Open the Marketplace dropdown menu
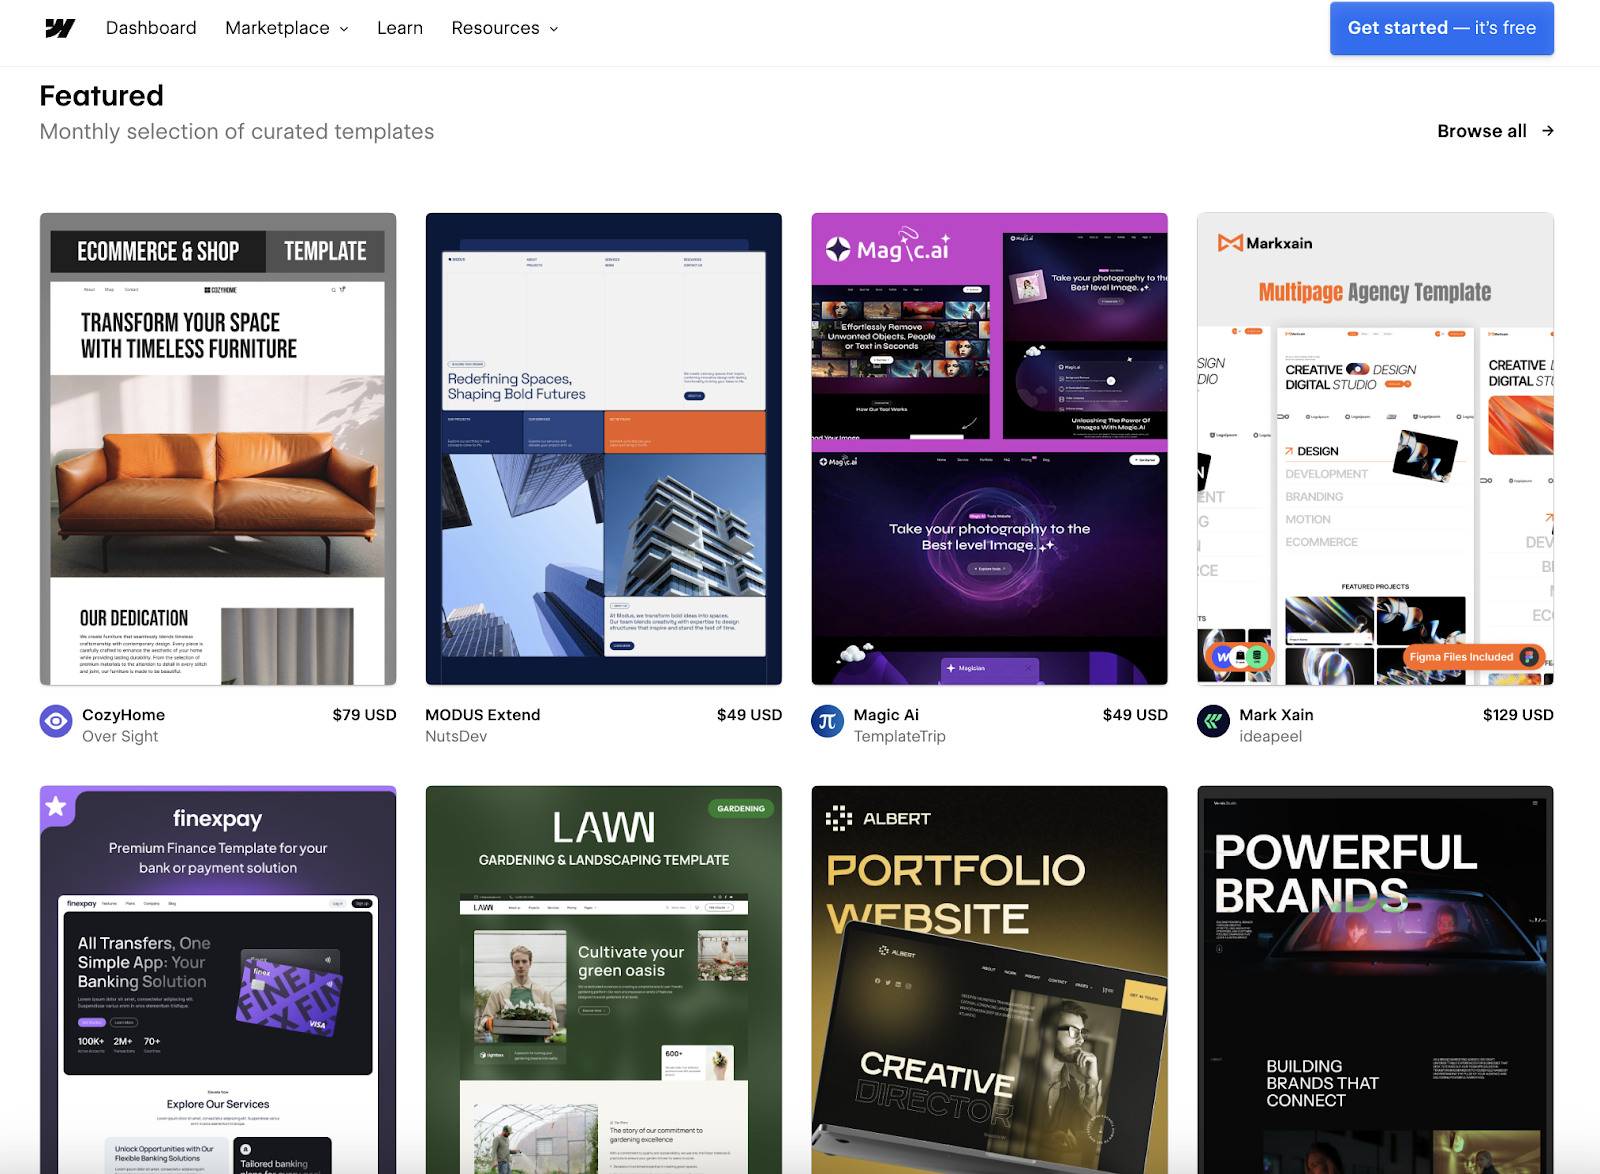This screenshot has height=1174, width=1600. (278, 28)
